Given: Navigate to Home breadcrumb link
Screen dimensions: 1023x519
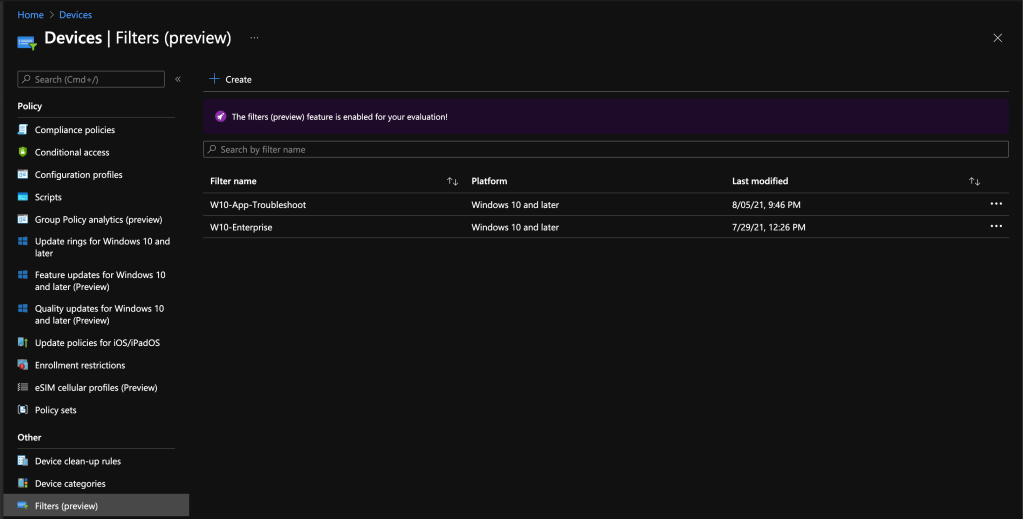Looking at the screenshot, I should click(x=30, y=15).
